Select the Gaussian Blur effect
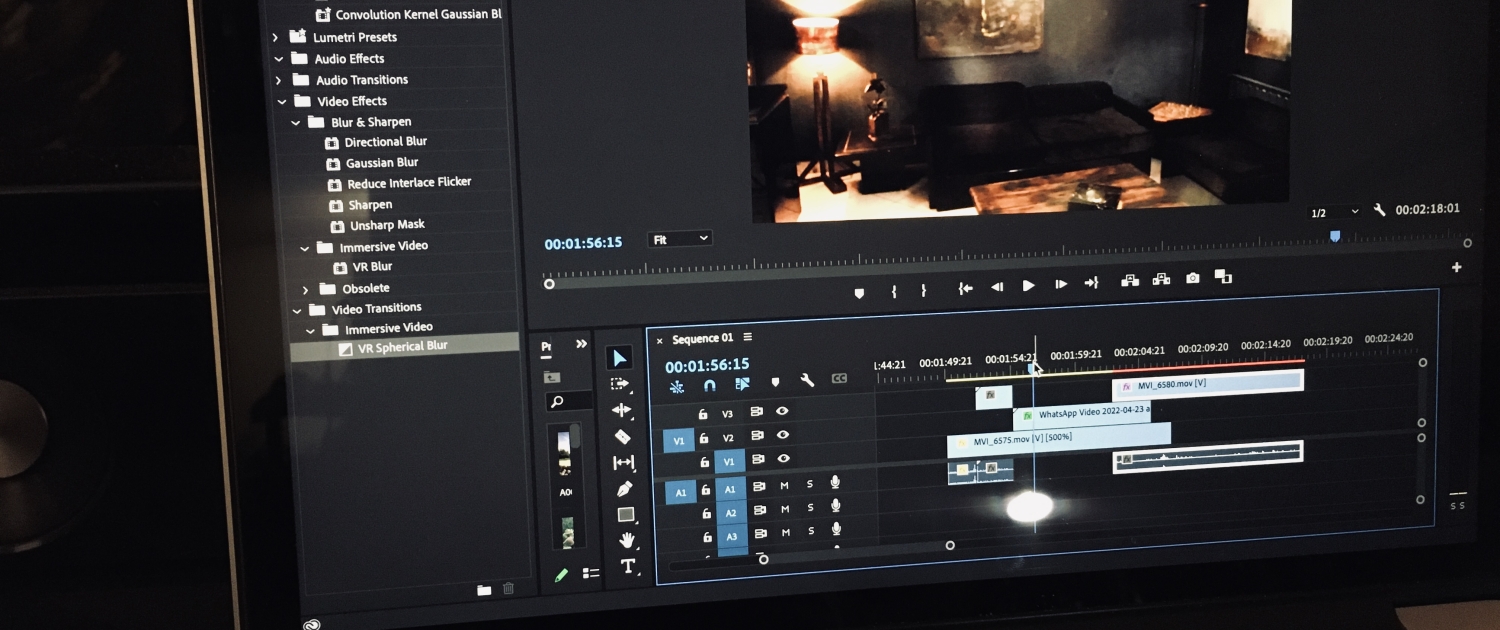 (382, 162)
